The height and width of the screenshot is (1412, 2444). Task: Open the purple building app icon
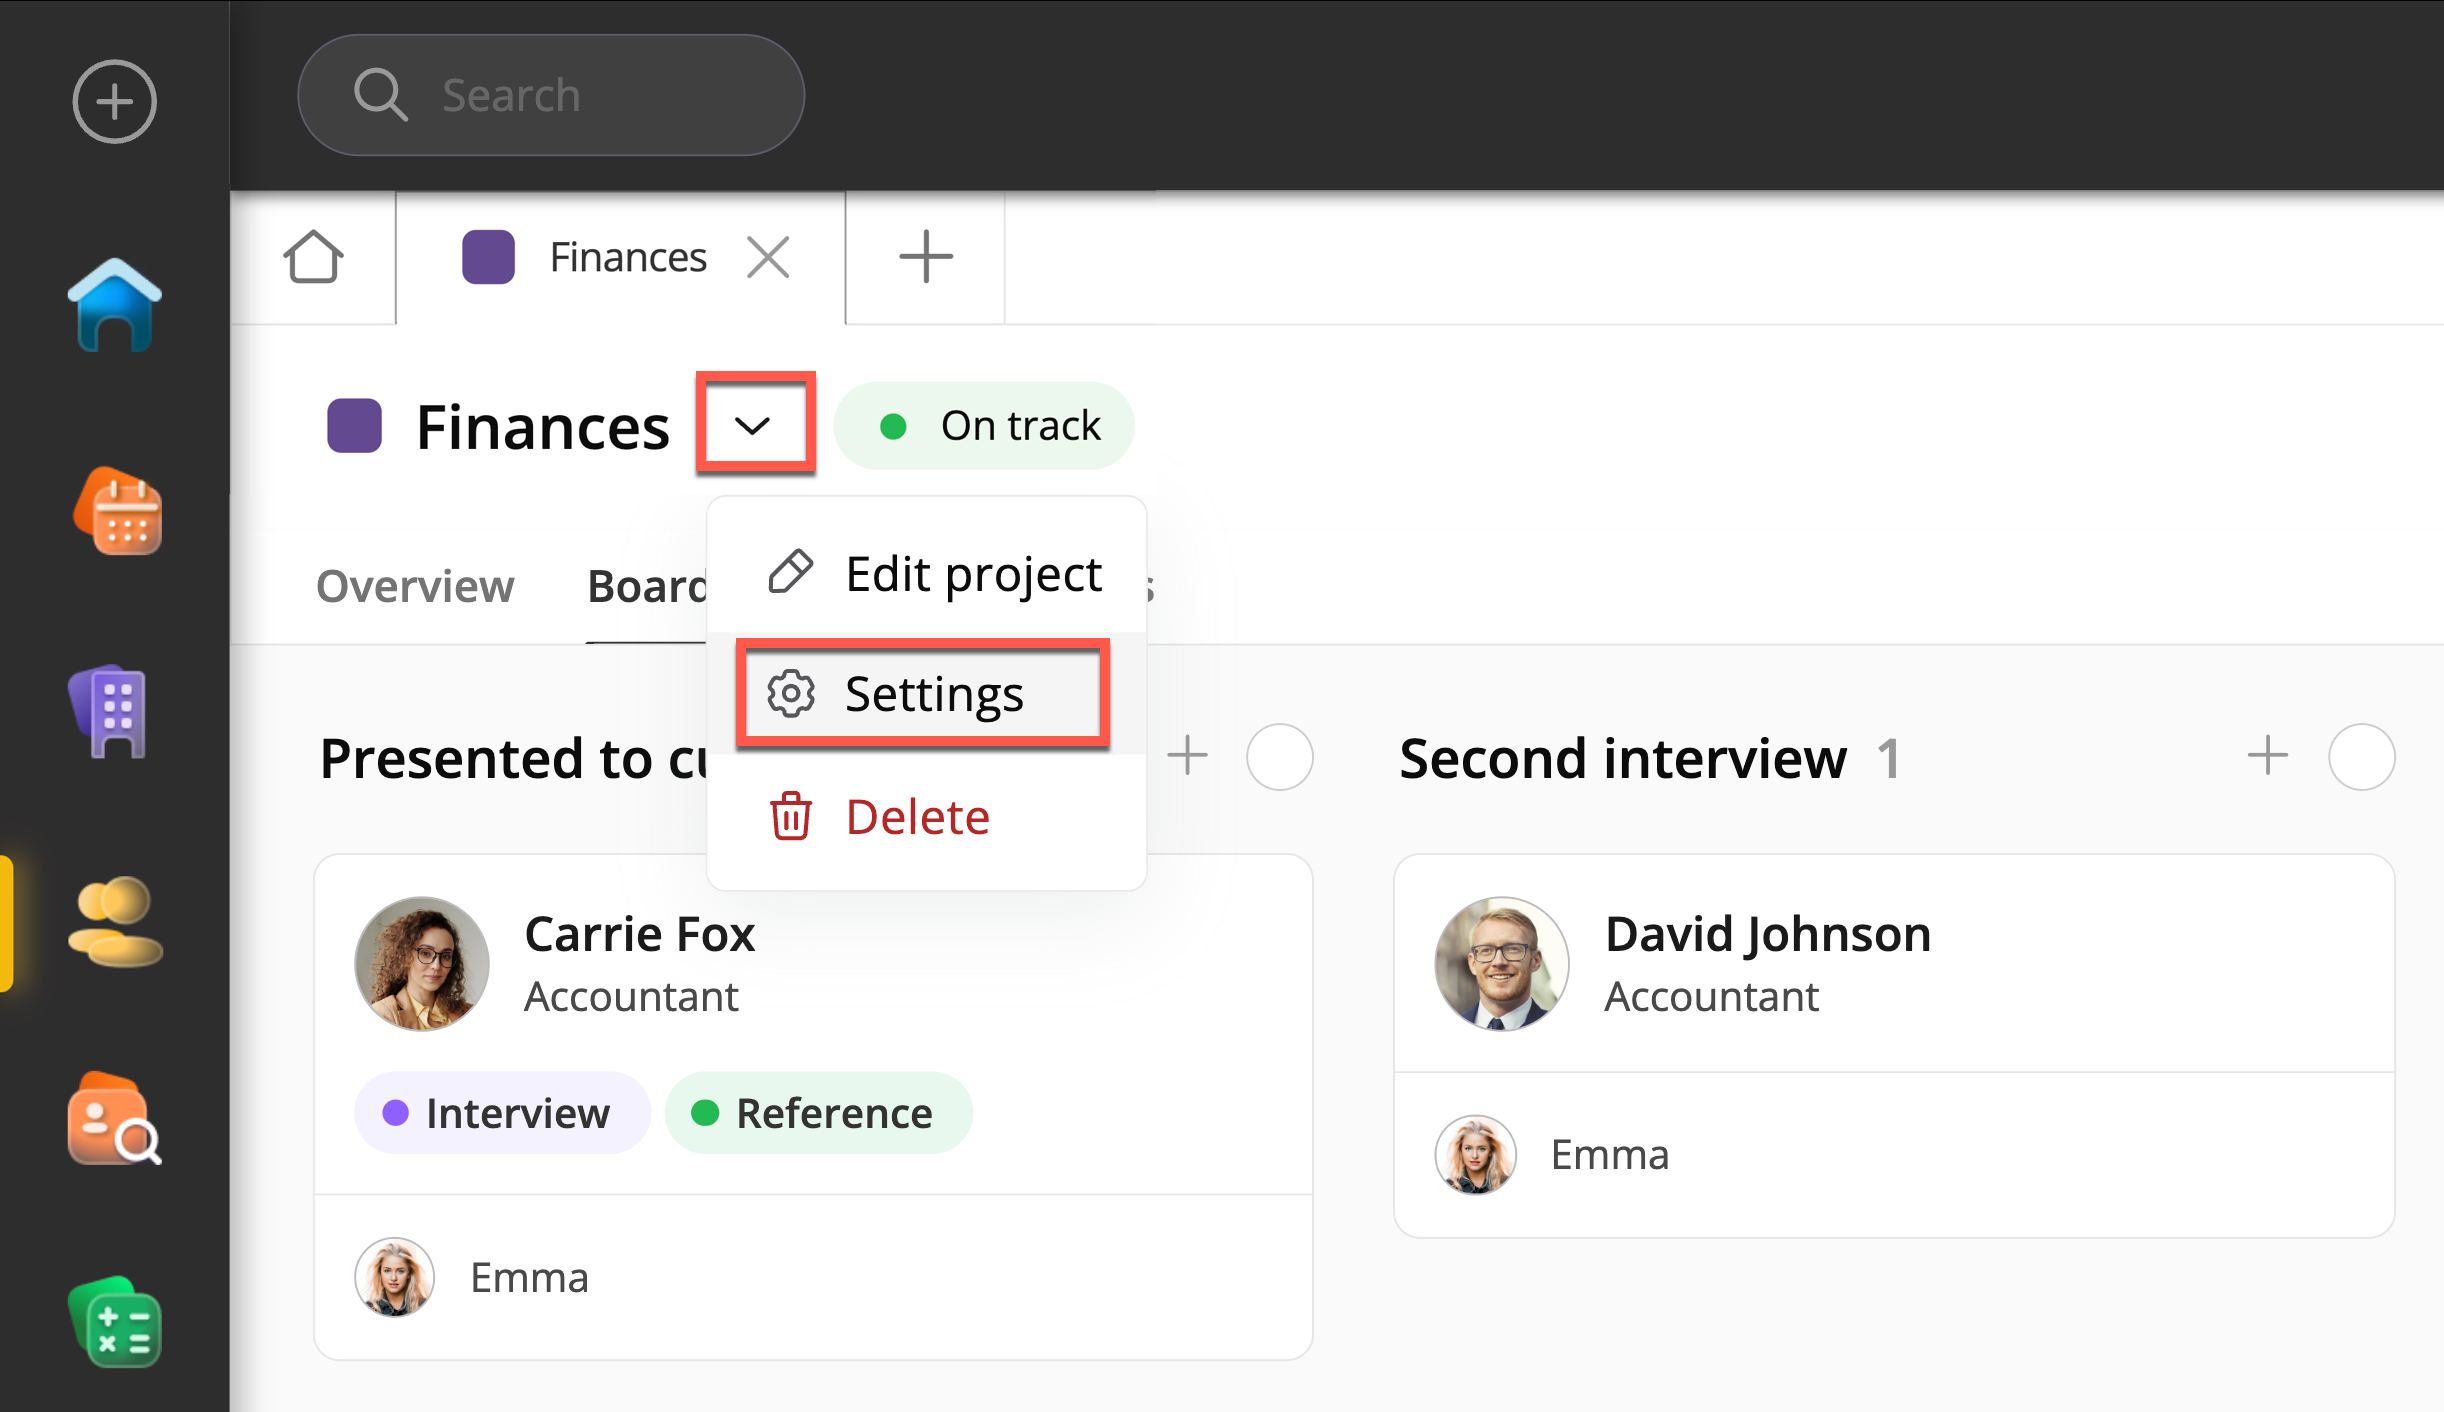(x=110, y=711)
